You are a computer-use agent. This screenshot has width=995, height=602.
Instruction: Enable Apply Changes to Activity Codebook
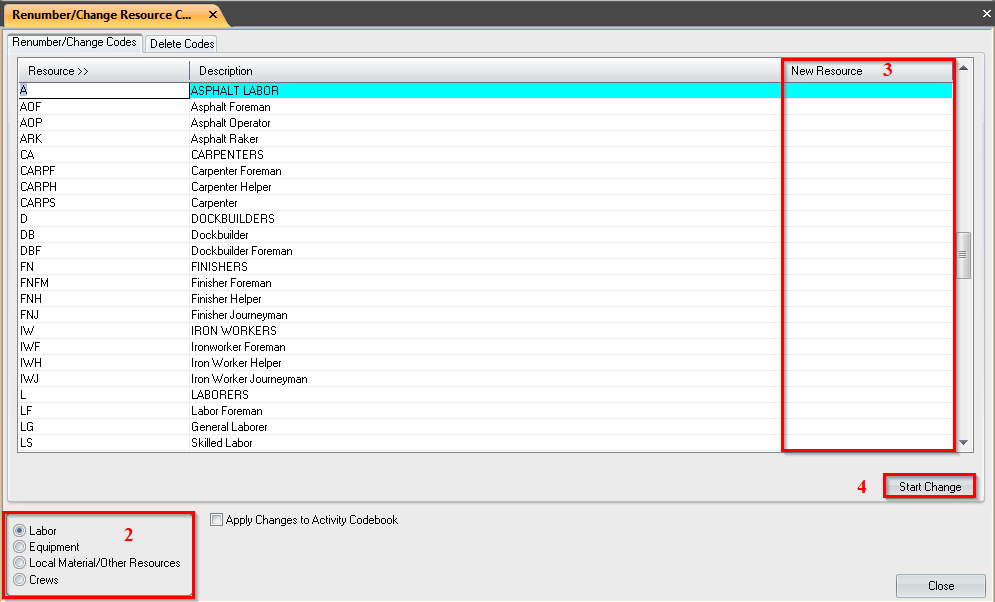(x=216, y=520)
